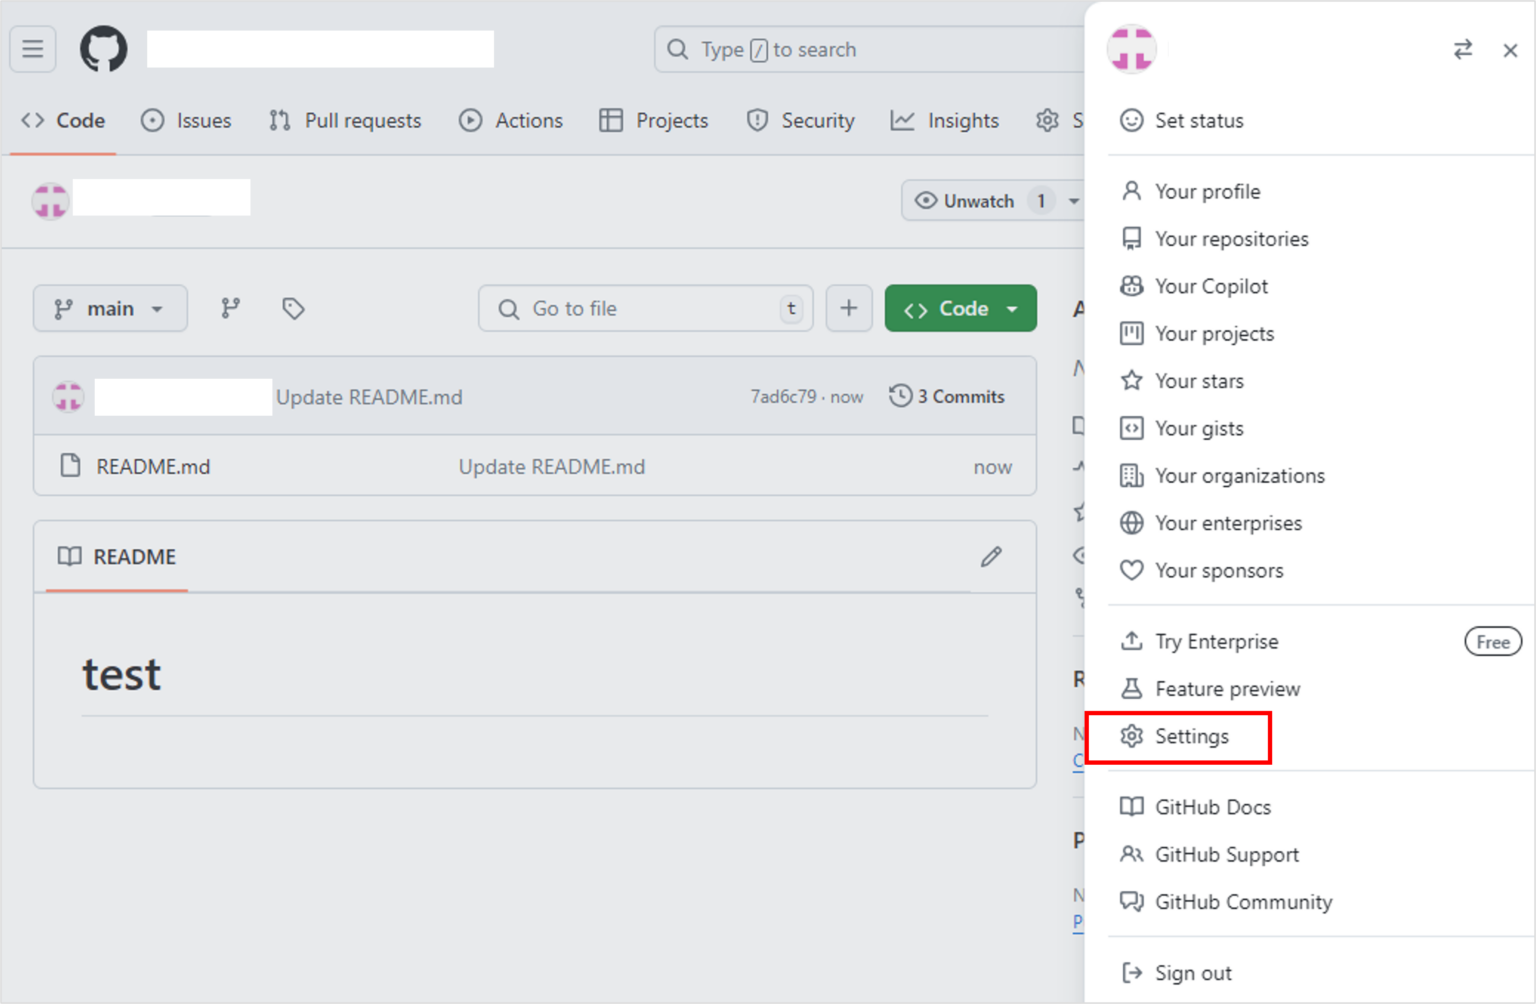Open the Insights tab

coord(945,120)
